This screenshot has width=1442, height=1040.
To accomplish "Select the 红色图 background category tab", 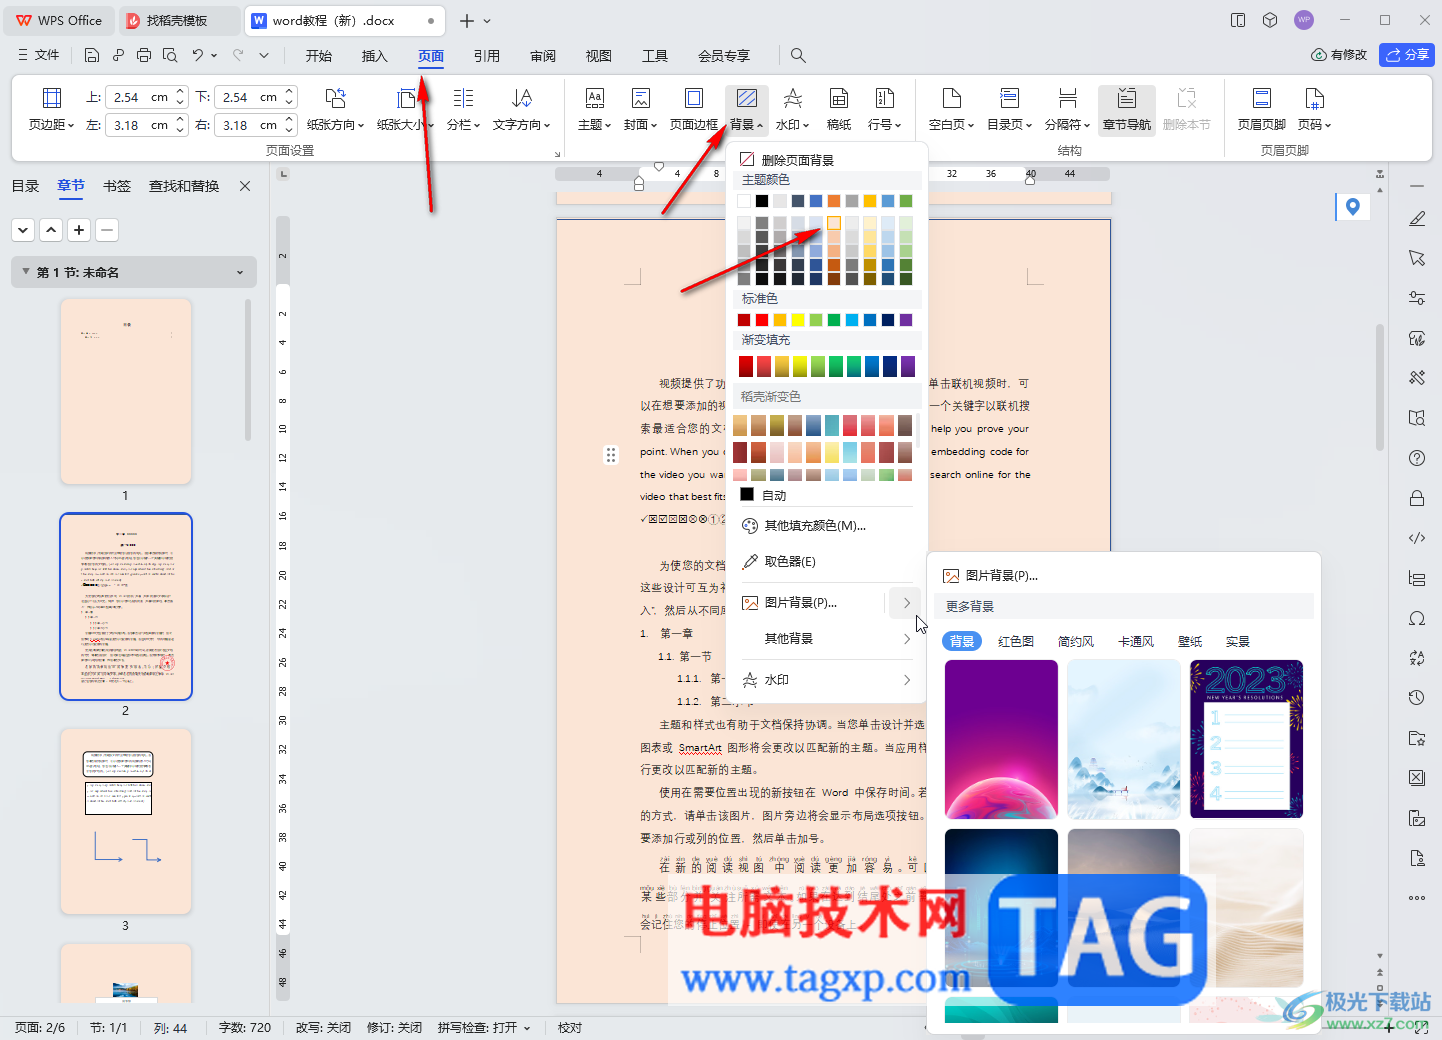I will tap(1016, 642).
